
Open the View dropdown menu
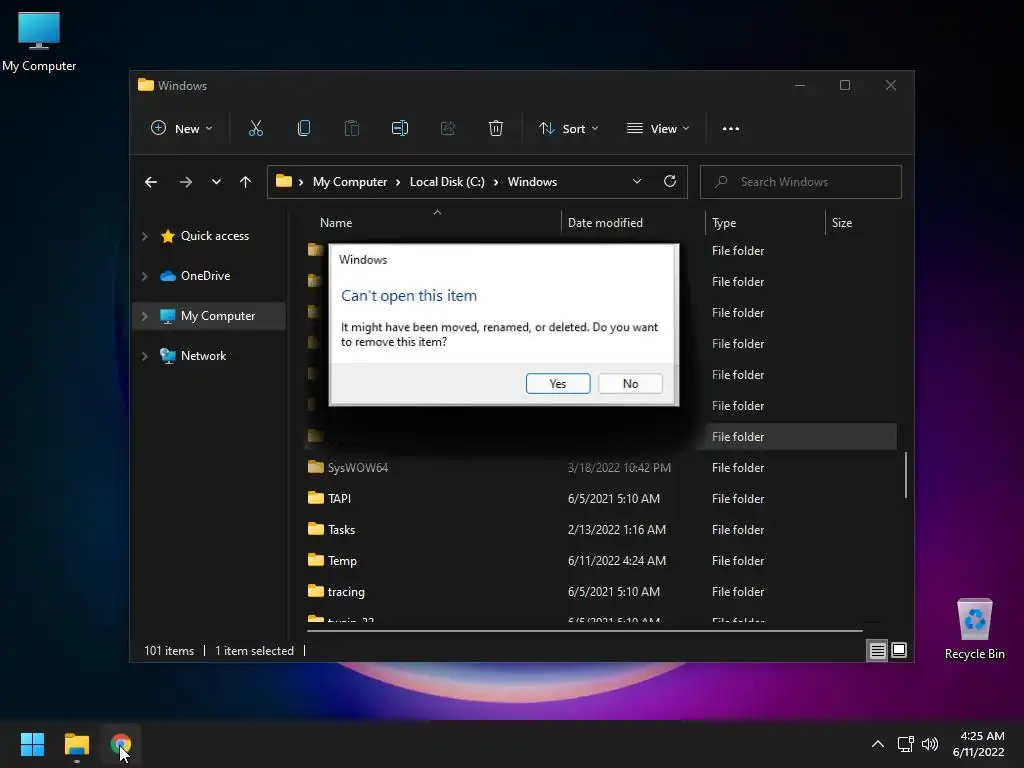658,129
